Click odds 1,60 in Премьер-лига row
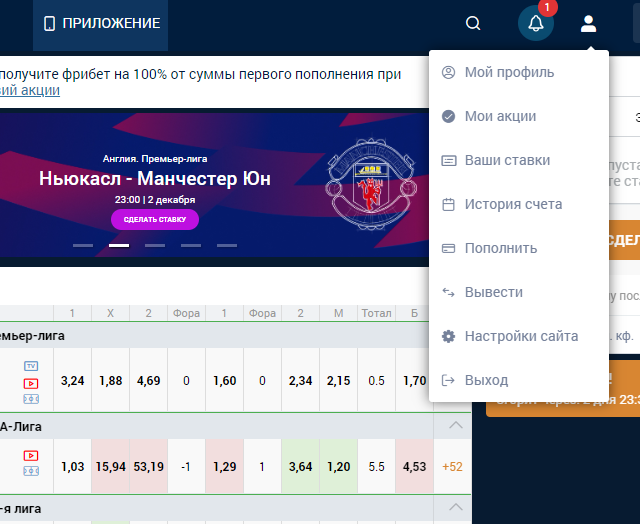Viewport: 640px width, 524px height. (x=224, y=381)
